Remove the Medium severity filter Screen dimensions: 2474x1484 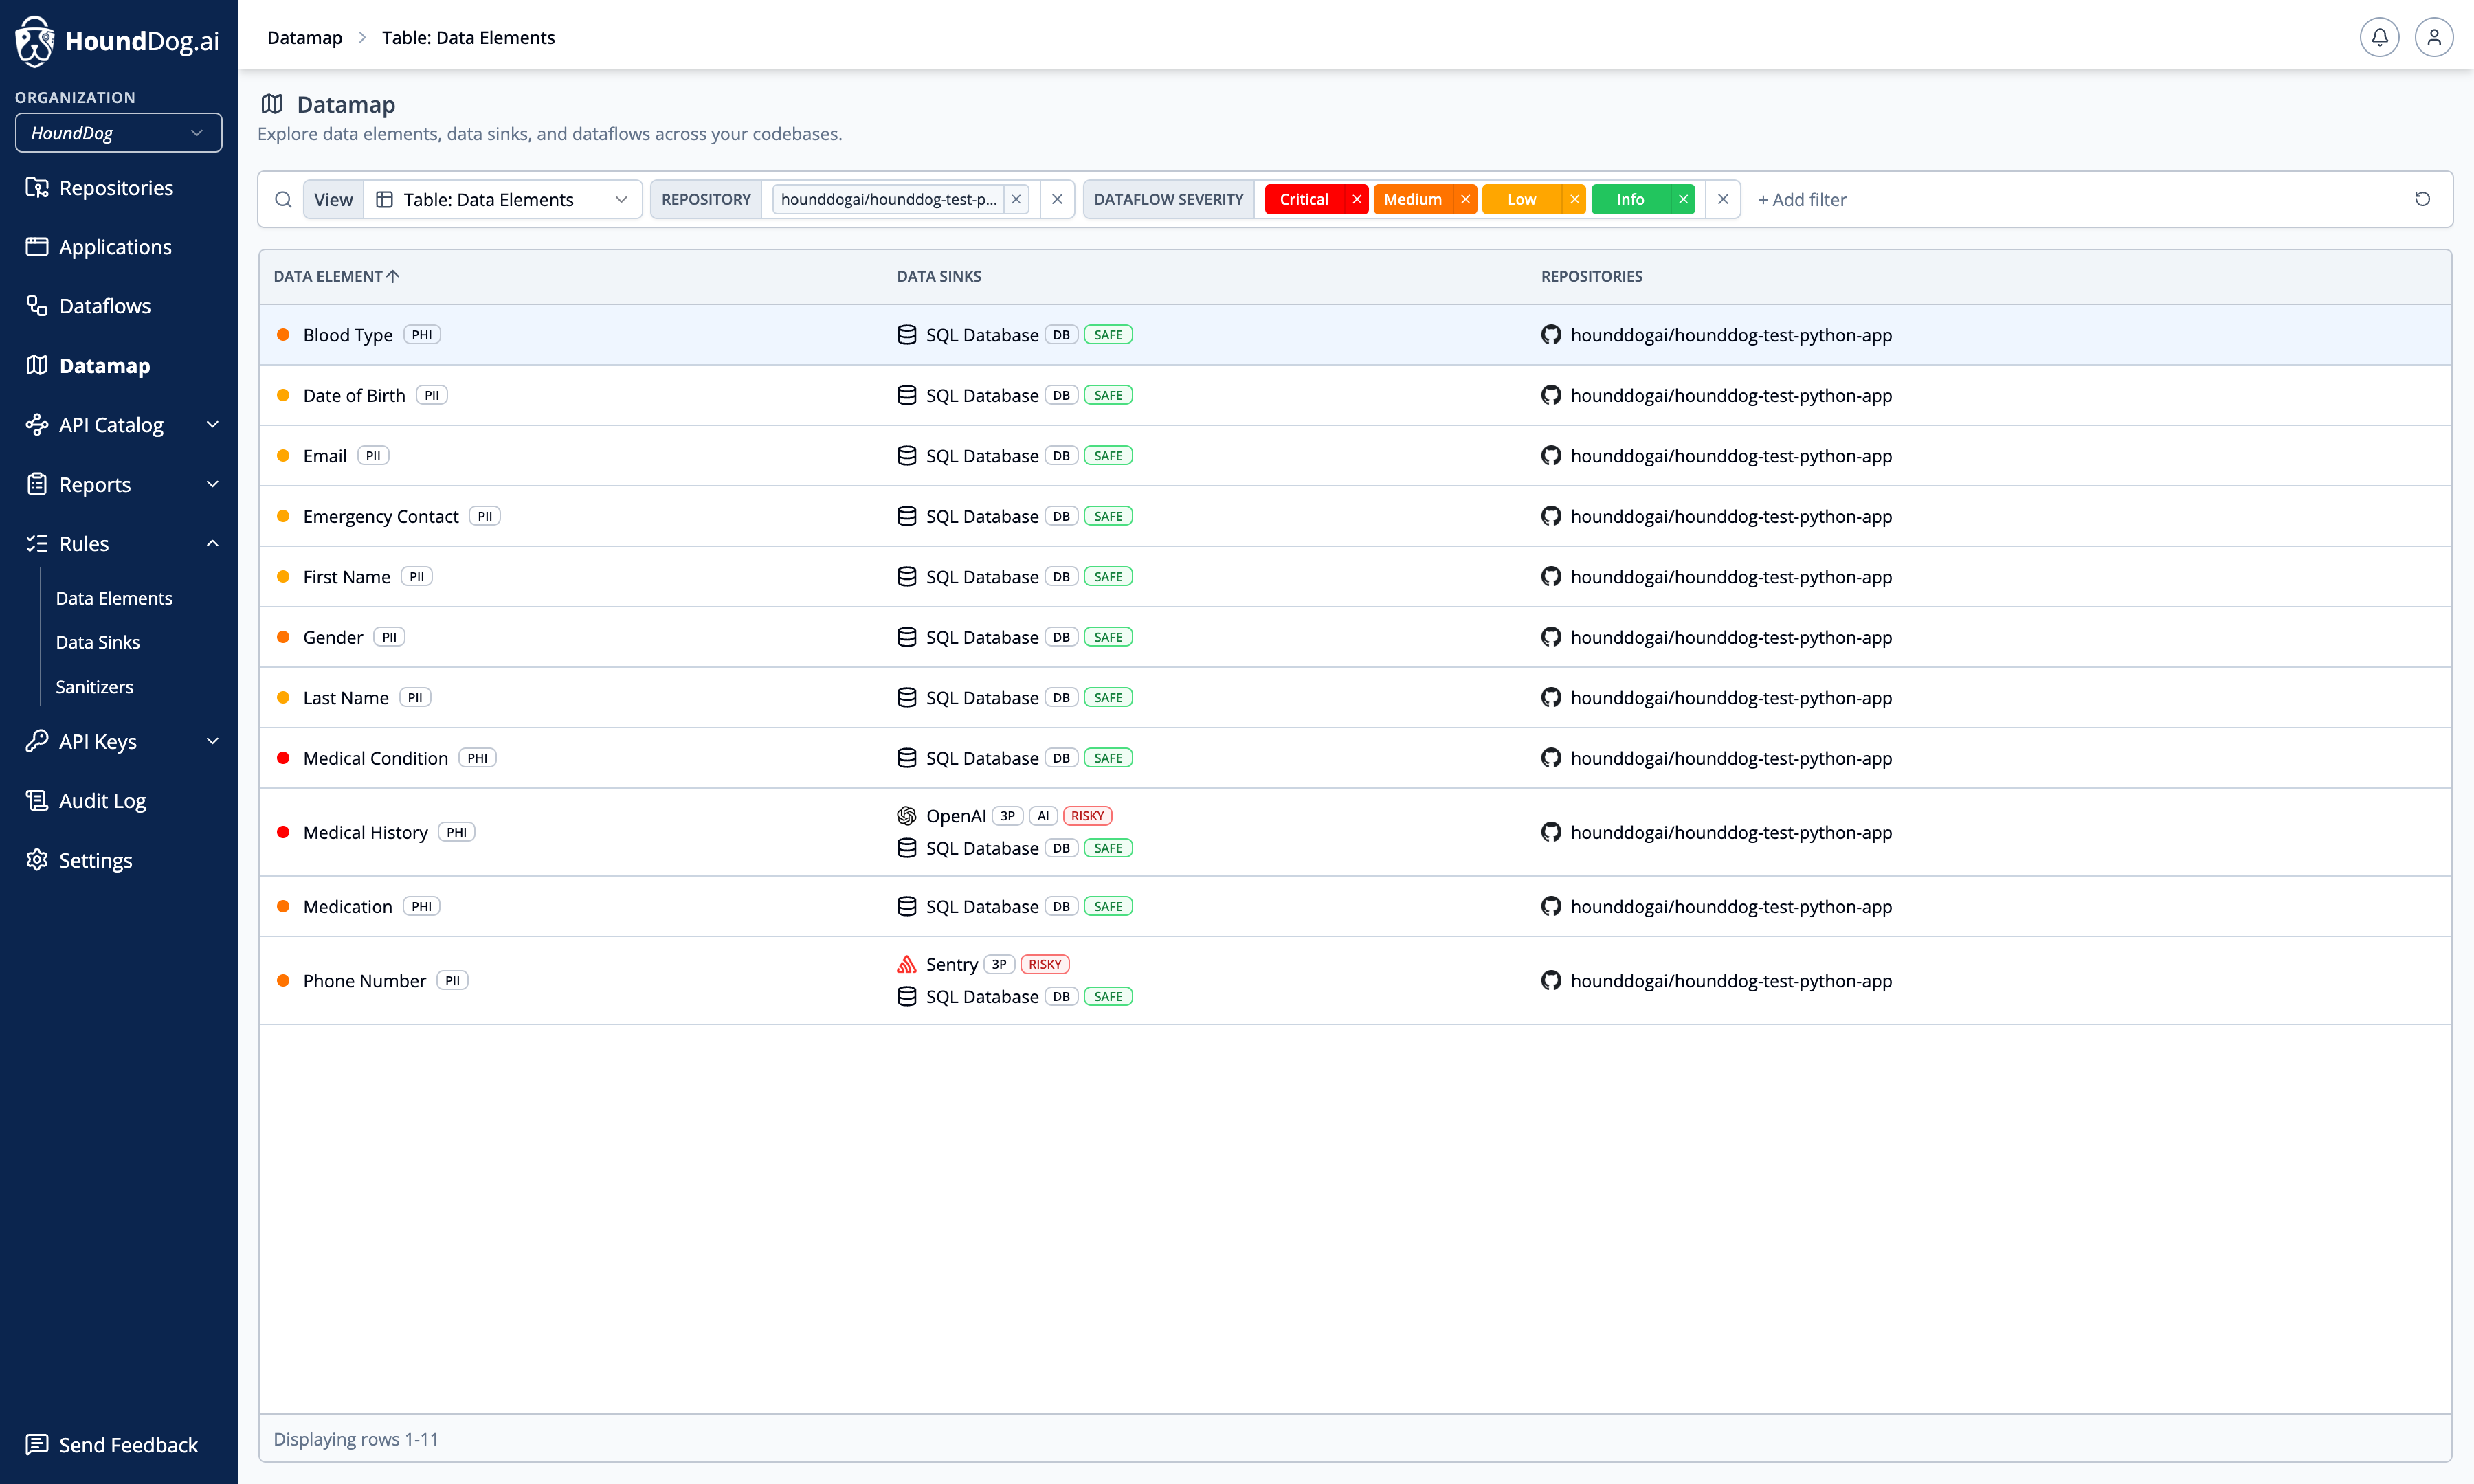[x=1465, y=199]
